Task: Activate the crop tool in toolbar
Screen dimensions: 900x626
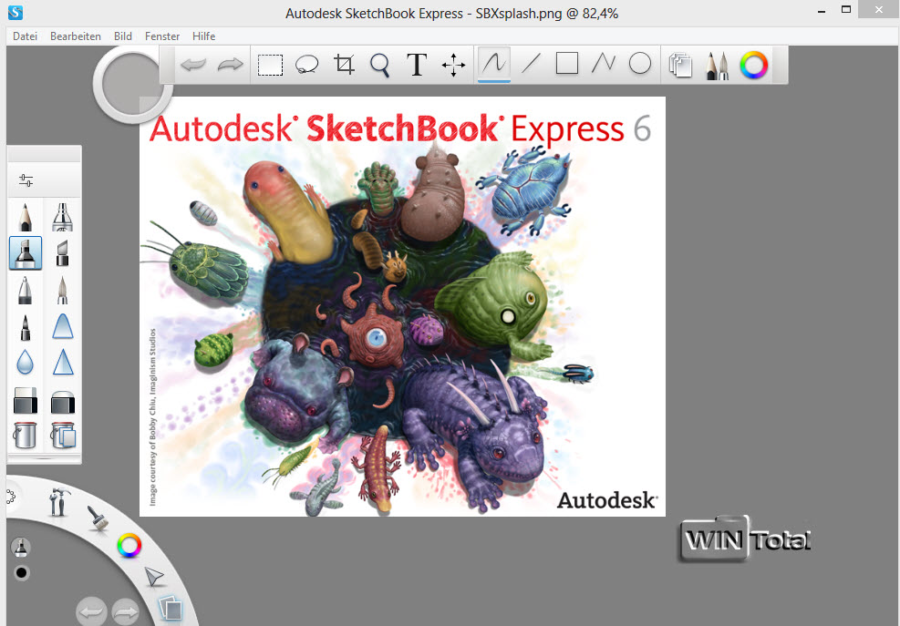Action: (344, 65)
